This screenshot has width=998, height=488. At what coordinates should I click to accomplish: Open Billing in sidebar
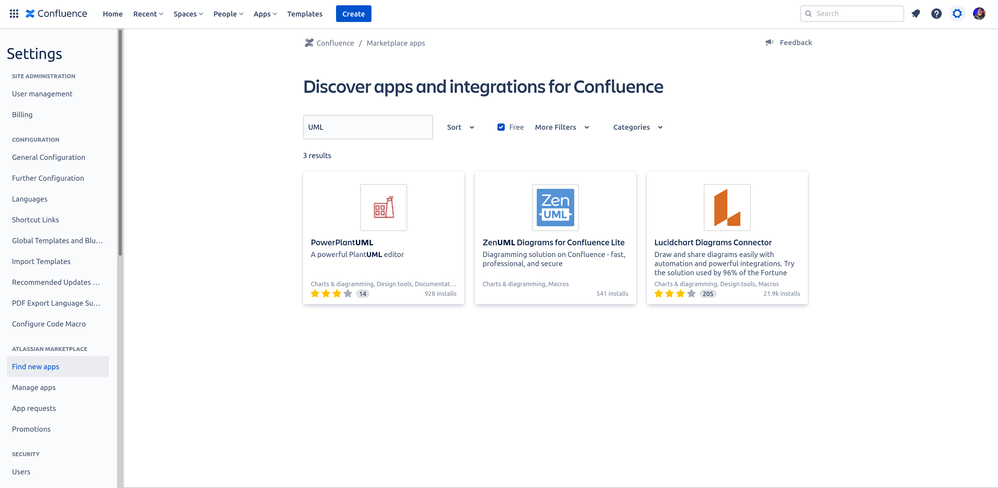(22, 115)
